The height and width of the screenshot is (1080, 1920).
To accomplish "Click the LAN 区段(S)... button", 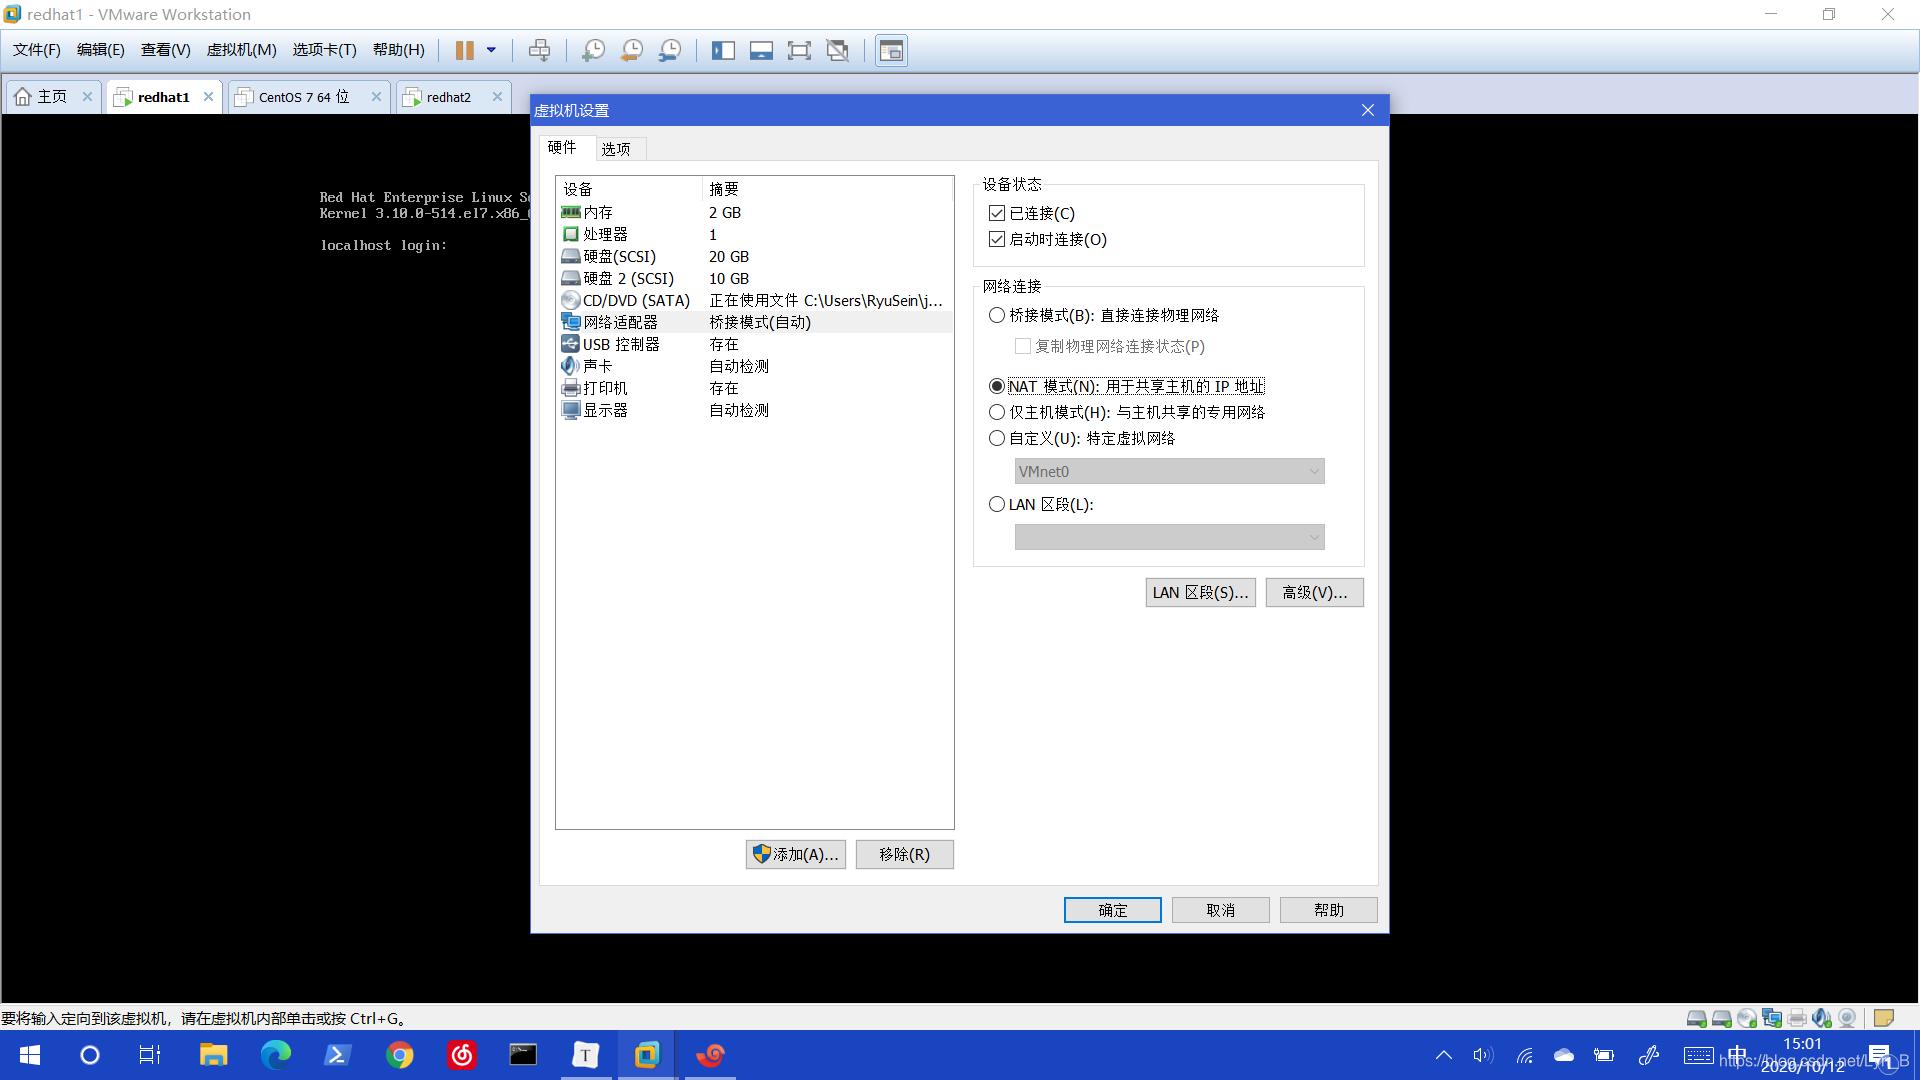I will tap(1200, 592).
